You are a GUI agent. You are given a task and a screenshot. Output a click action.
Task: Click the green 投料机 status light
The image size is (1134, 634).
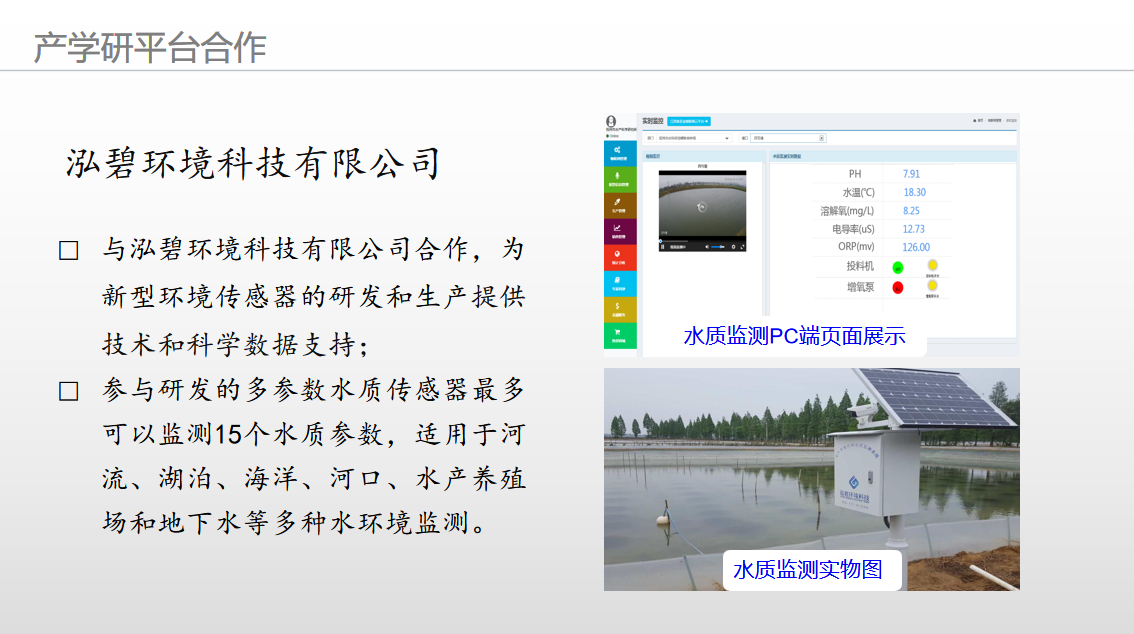898,267
